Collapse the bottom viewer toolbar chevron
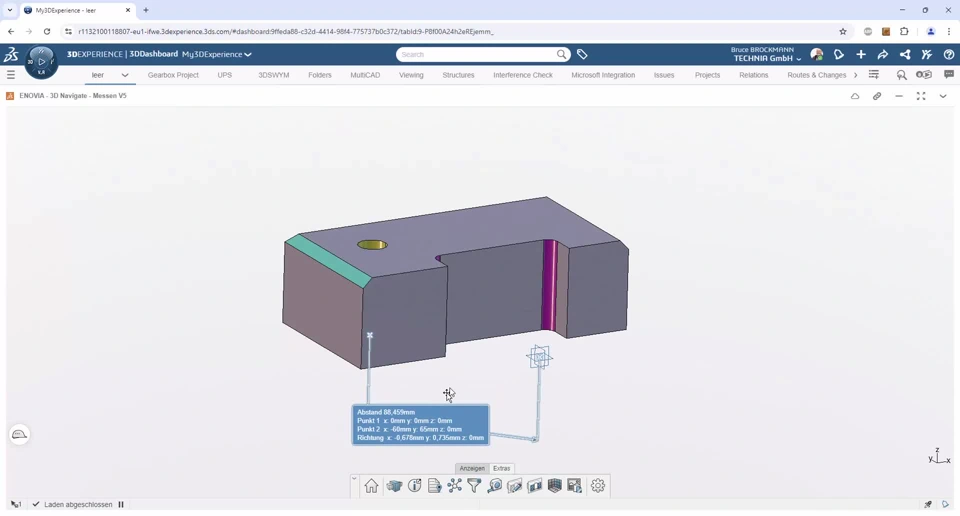Screen dimensions: 960x516 pos(354,479)
